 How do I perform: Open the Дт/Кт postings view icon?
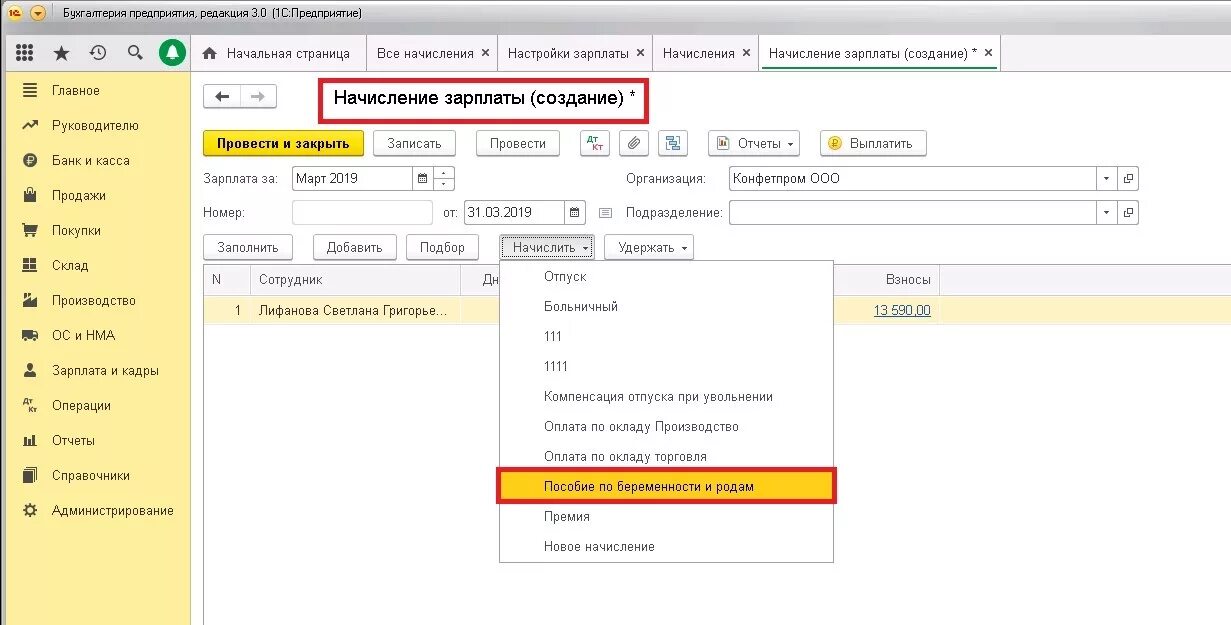(594, 143)
